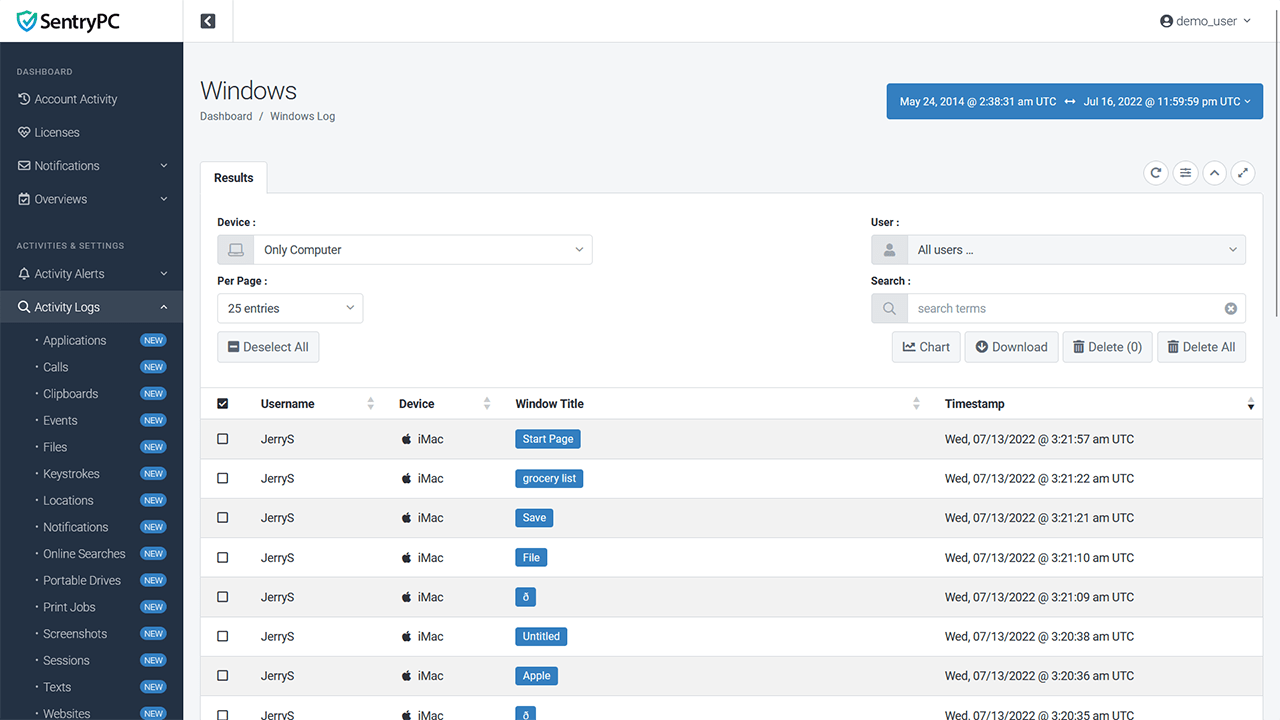This screenshot has width=1280, height=720.
Task: Click the SentryPC logo
Action: 69,21
